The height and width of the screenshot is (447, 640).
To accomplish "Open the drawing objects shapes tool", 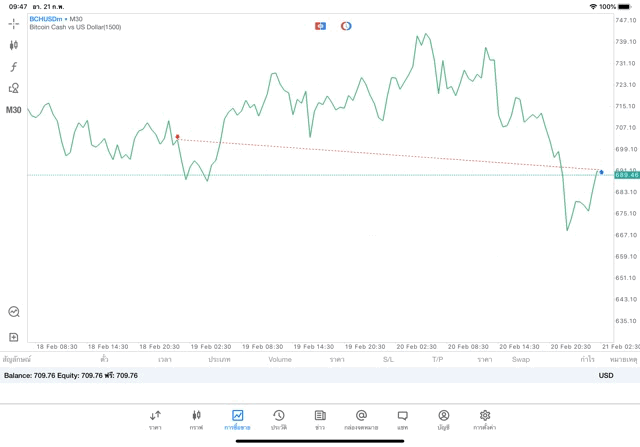I will point(14,88).
